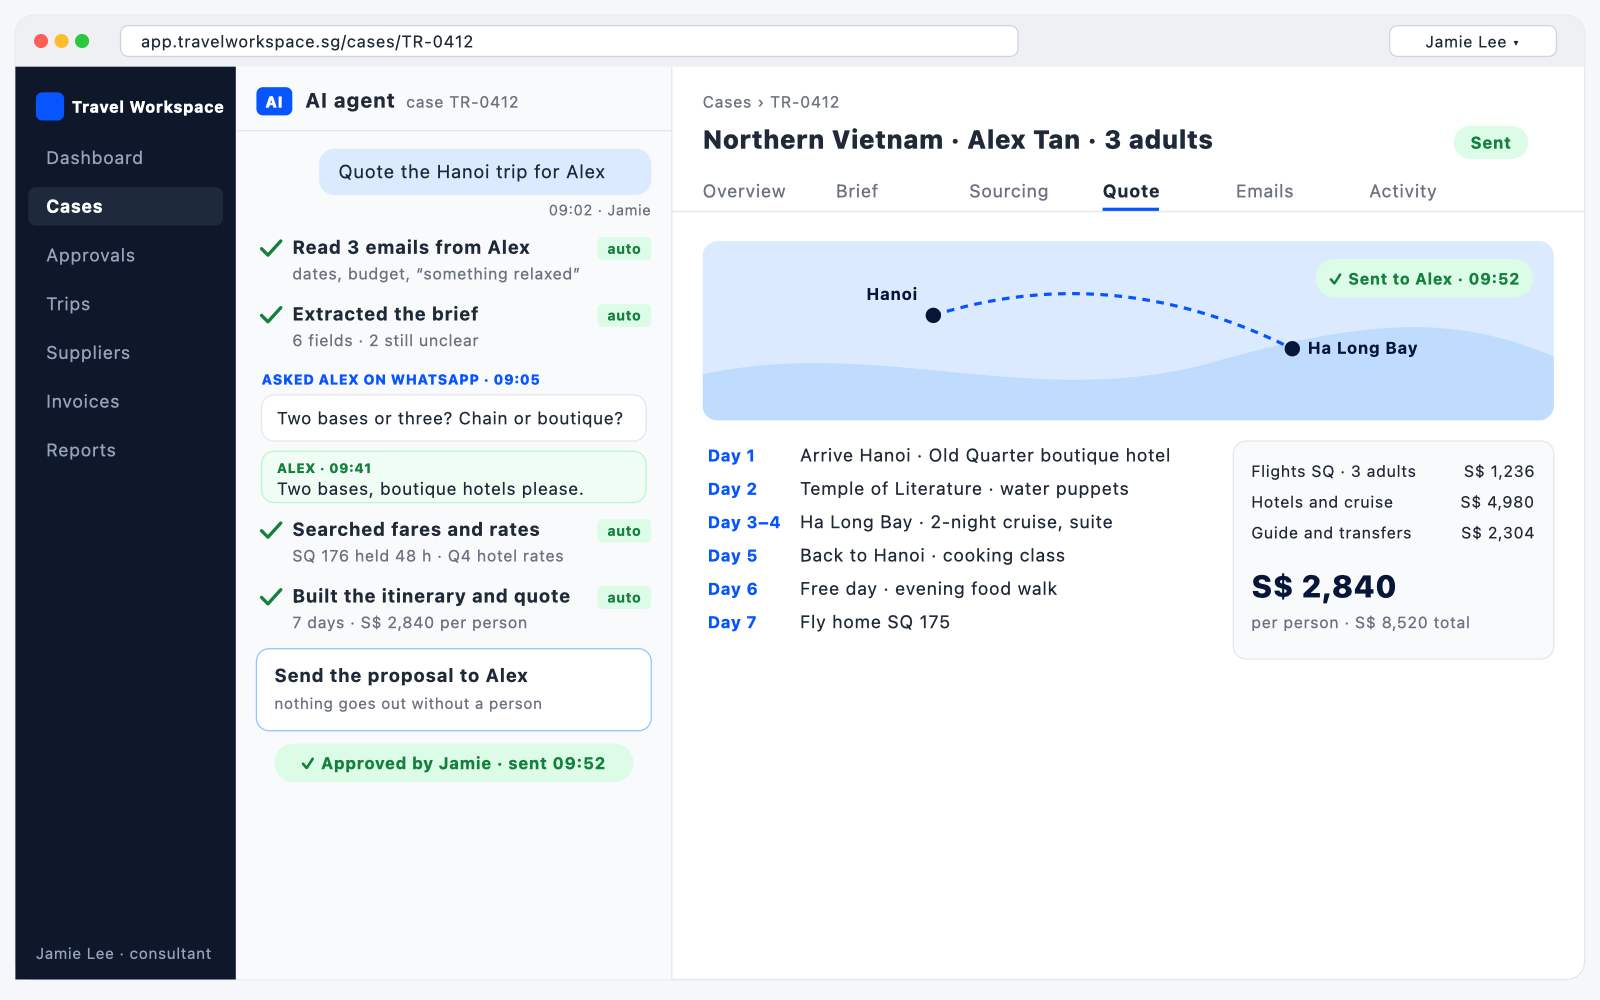
Task: Click the Travel Workspace blue logo icon
Action: pos(50,106)
